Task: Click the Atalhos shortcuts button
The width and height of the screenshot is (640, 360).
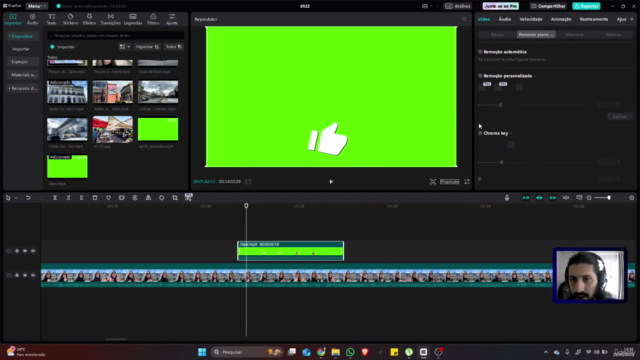Action: pos(458,6)
